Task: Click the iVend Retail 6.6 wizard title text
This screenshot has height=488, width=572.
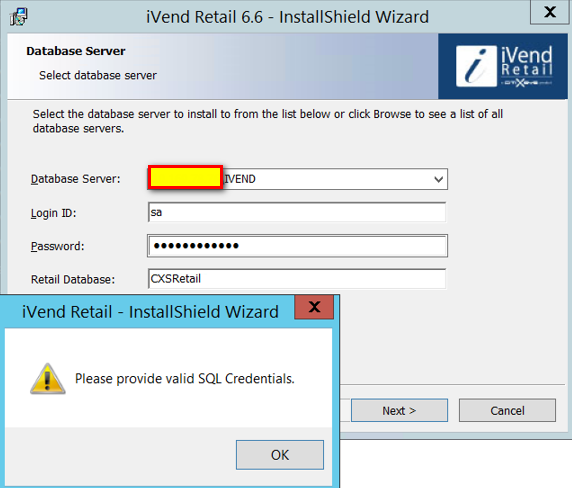Action: (x=287, y=17)
